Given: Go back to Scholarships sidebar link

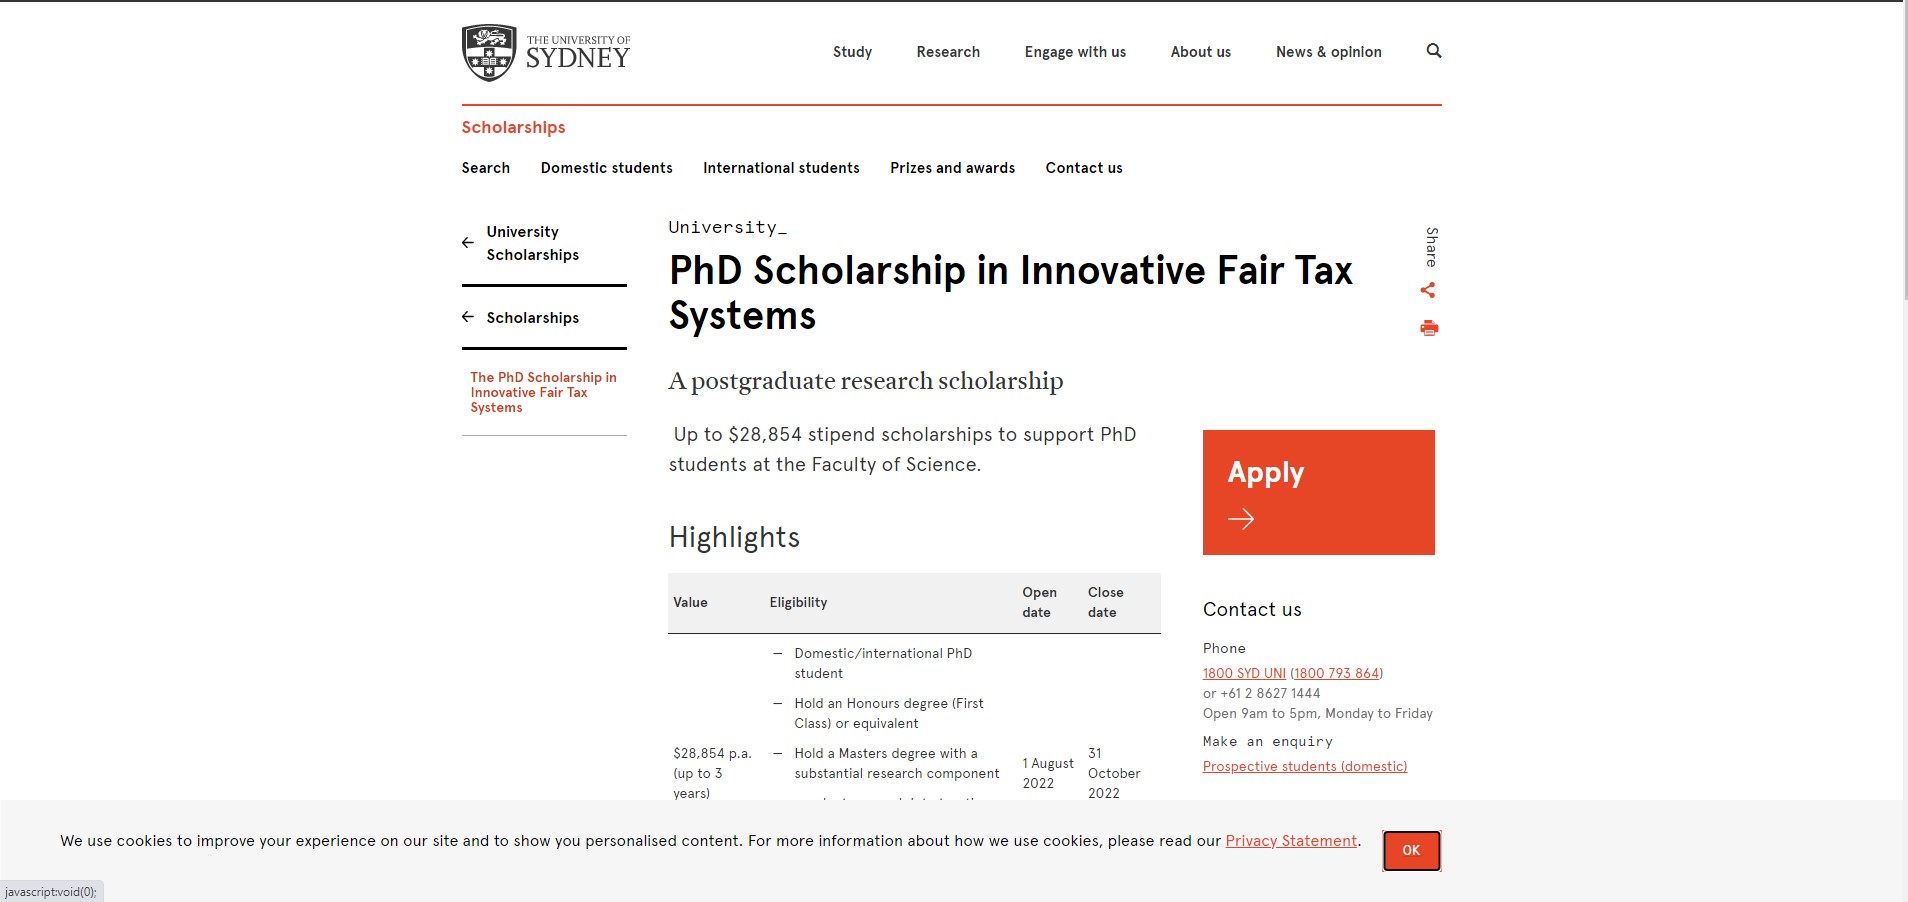Looking at the screenshot, I should (x=533, y=318).
